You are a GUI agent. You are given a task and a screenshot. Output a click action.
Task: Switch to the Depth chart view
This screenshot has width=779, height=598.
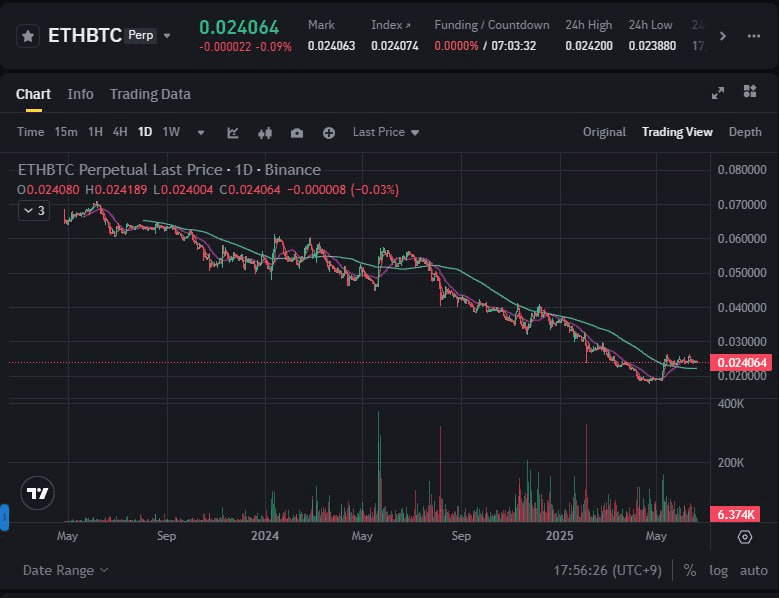[x=745, y=132]
